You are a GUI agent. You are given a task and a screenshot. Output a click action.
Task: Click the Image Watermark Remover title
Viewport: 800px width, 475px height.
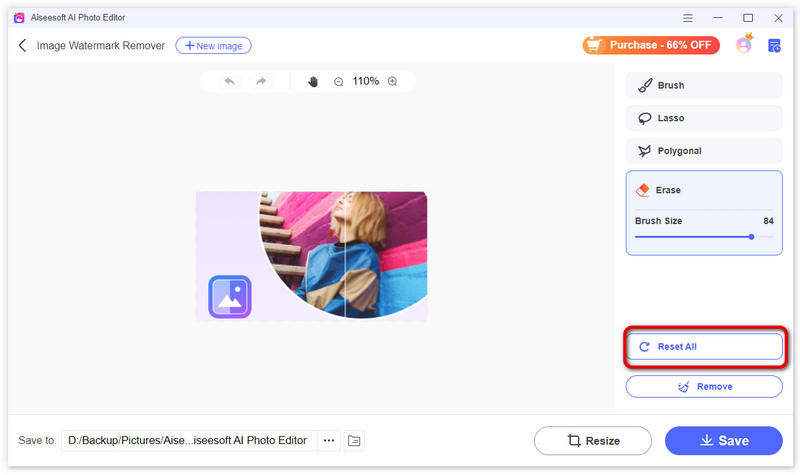click(101, 45)
